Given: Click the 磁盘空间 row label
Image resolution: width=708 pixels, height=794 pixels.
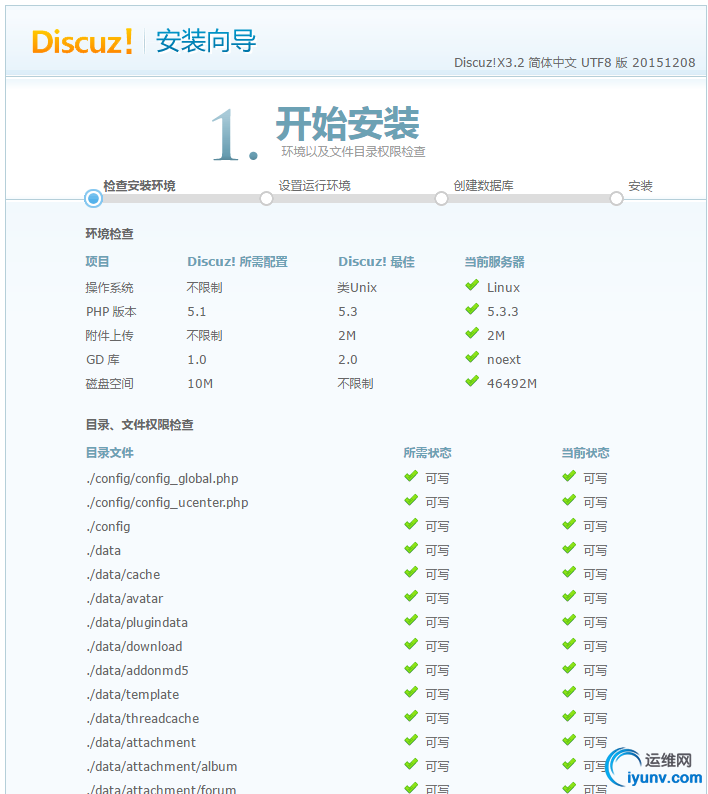Looking at the screenshot, I should tap(109, 383).
